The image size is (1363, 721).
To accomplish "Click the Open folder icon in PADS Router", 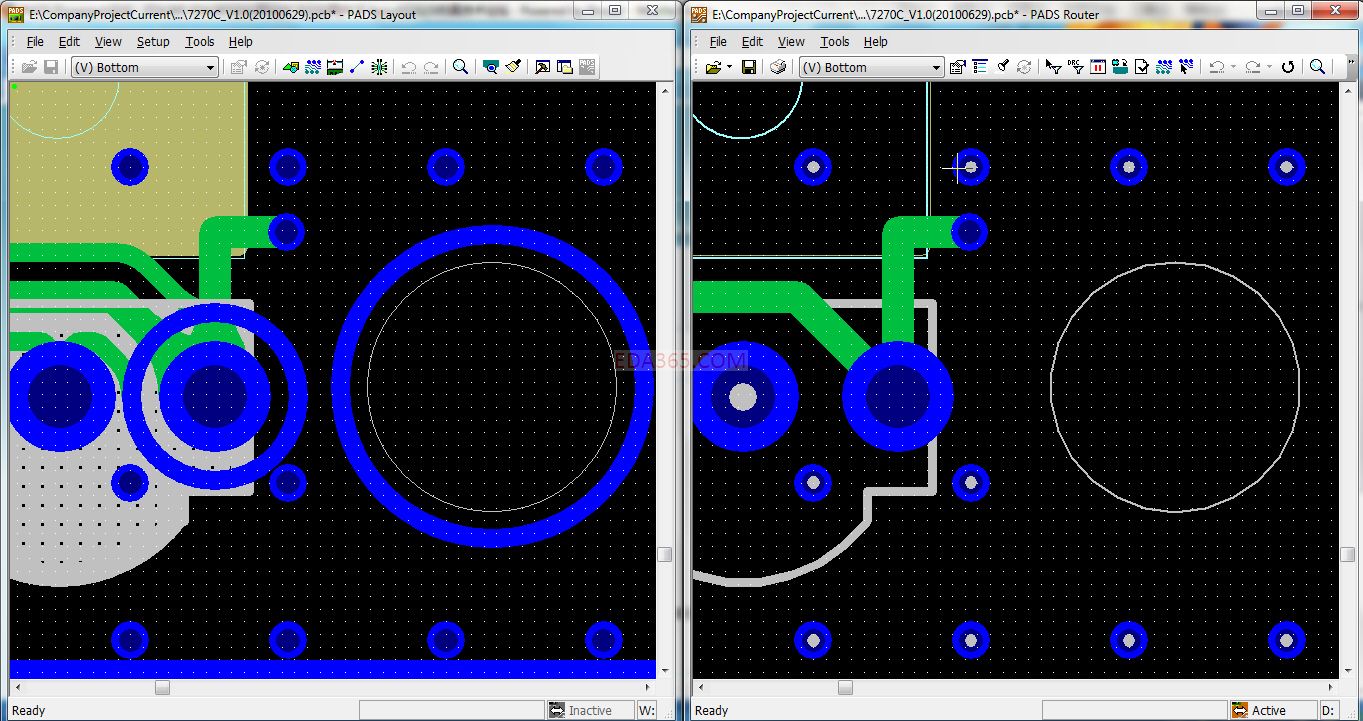I will pos(713,67).
